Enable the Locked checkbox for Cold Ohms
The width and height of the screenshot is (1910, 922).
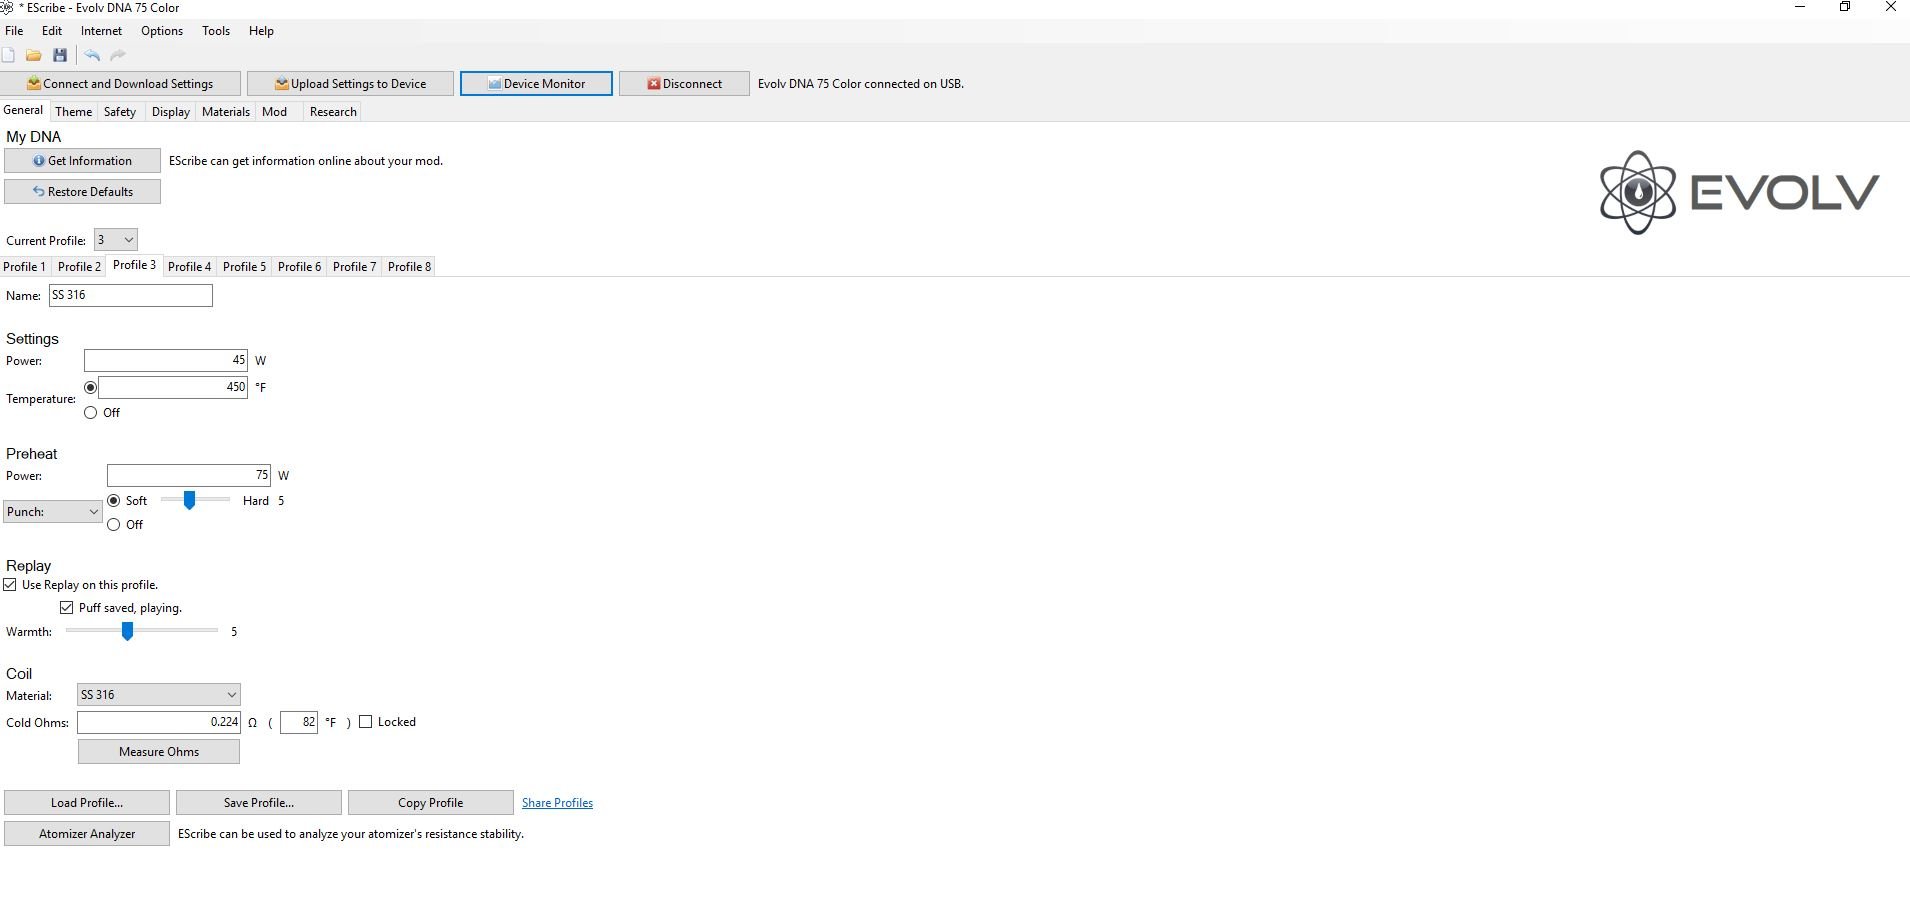366,722
